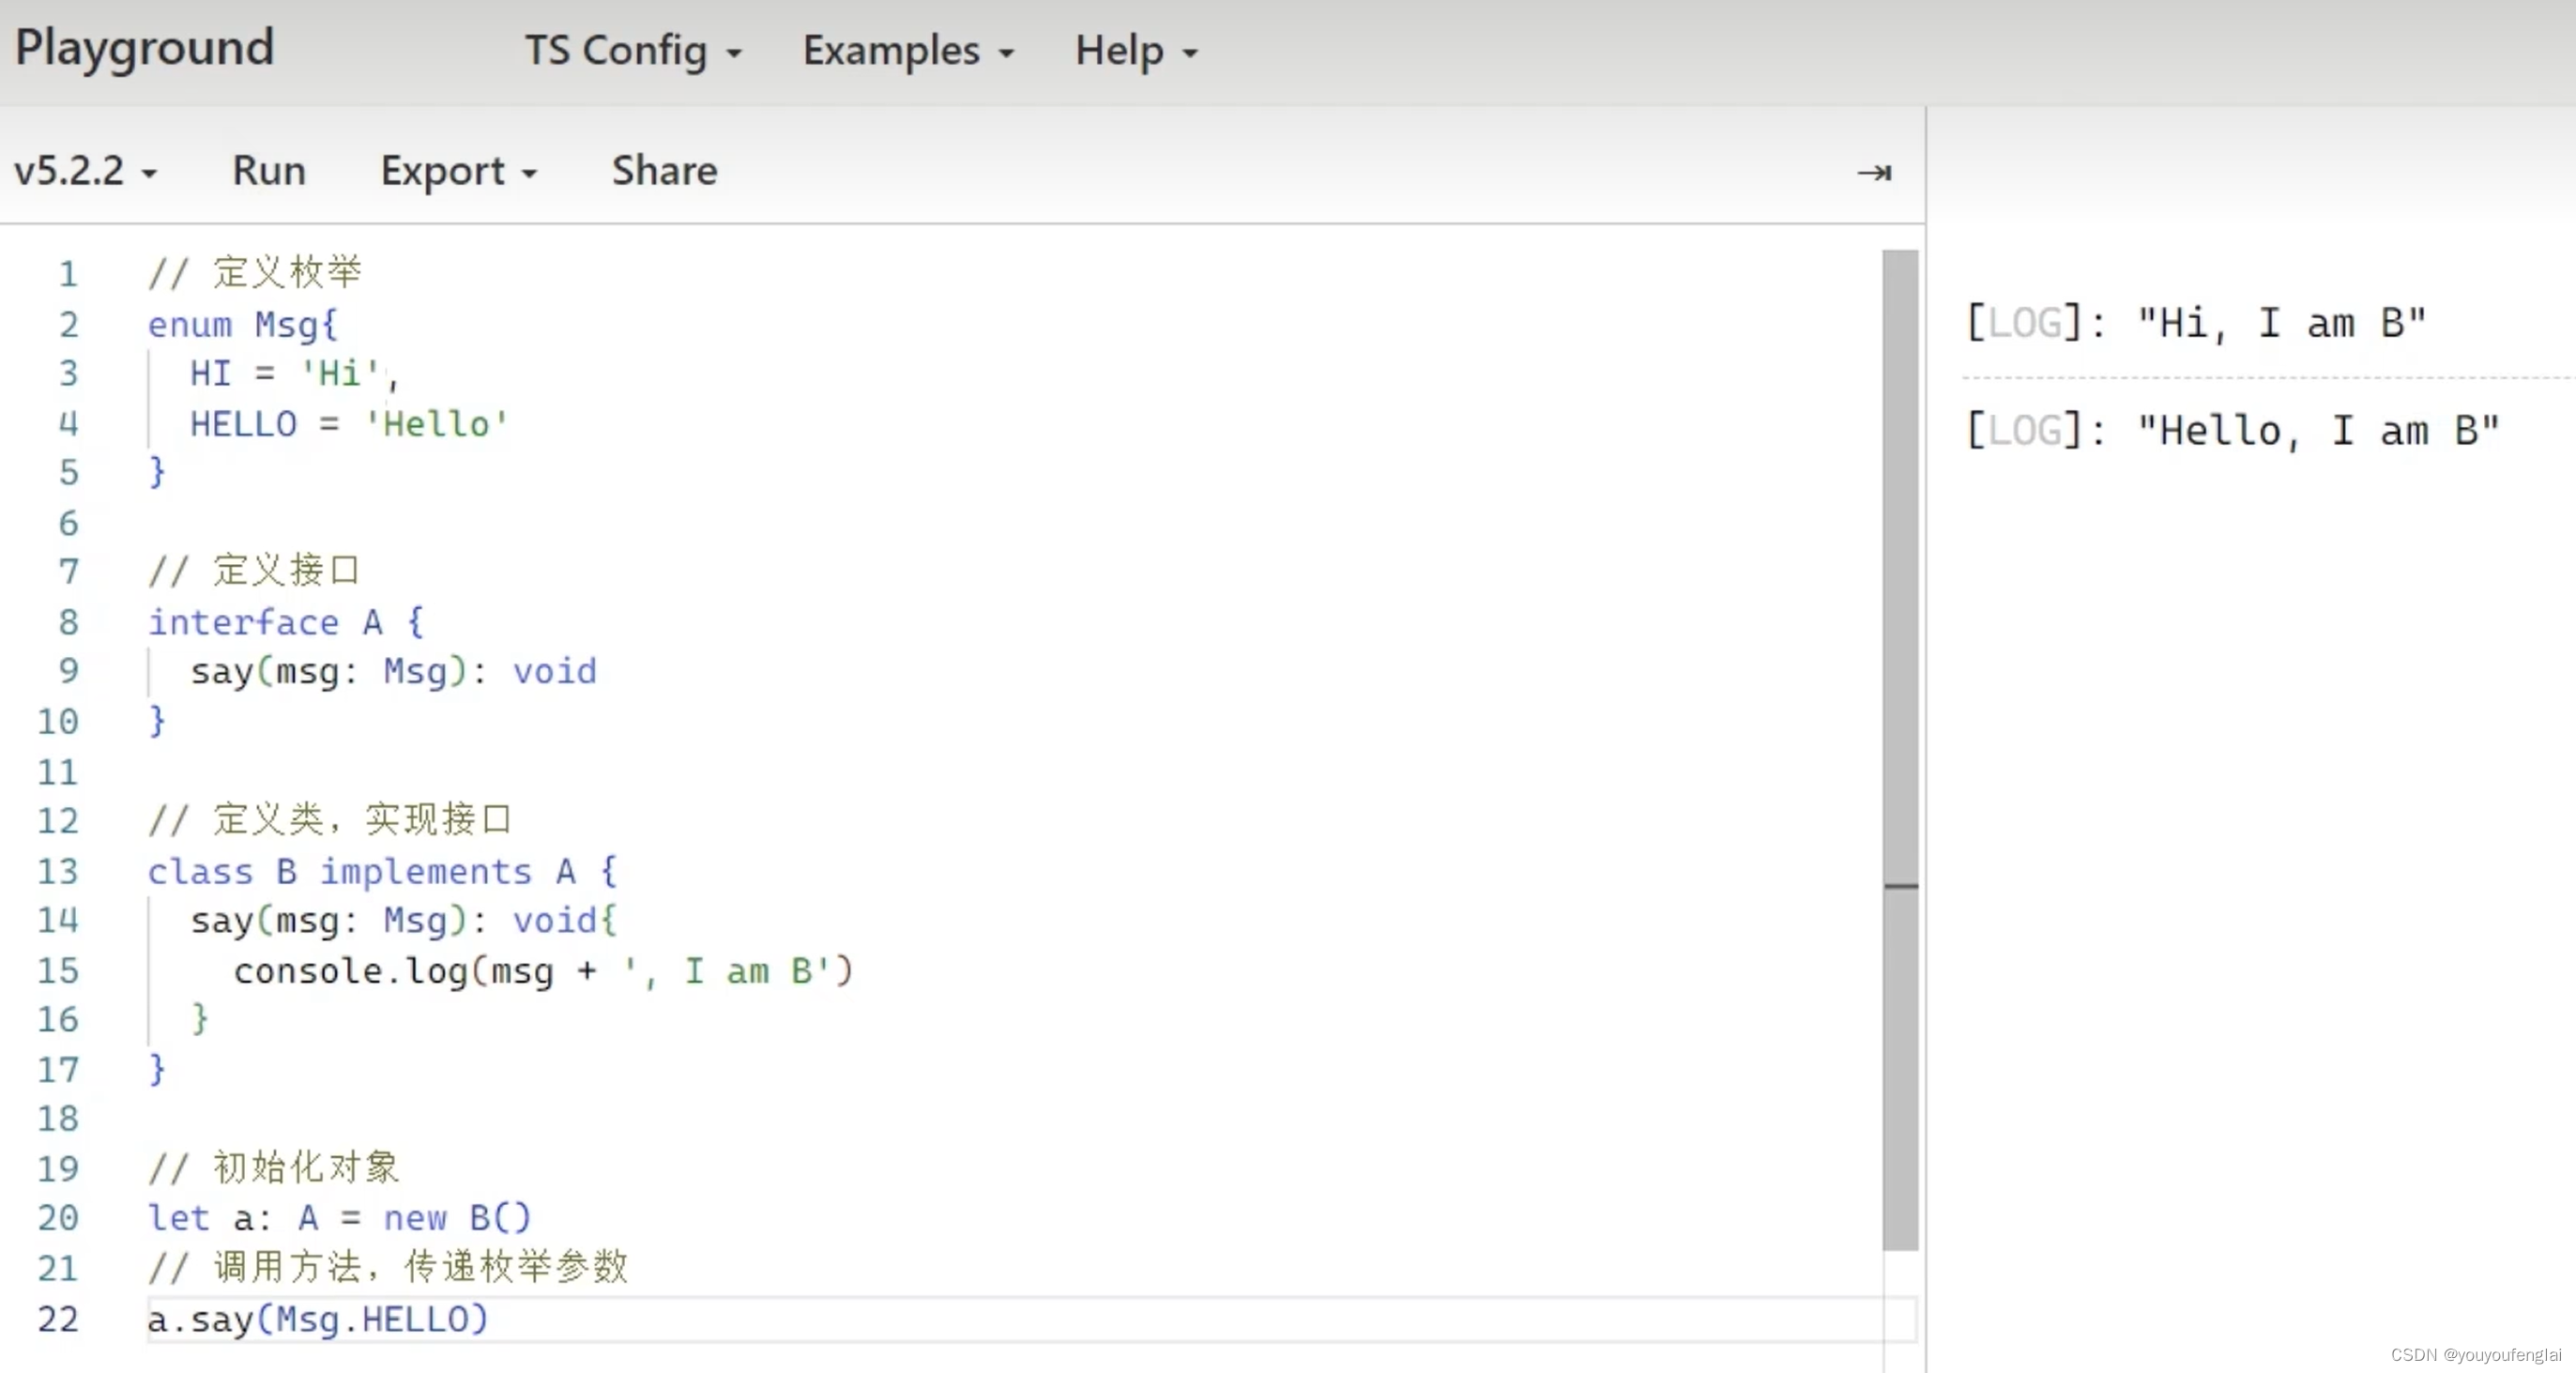This screenshot has height=1373, width=2576.
Task: Click line 2 'enum Msg{' code
Action: point(243,324)
